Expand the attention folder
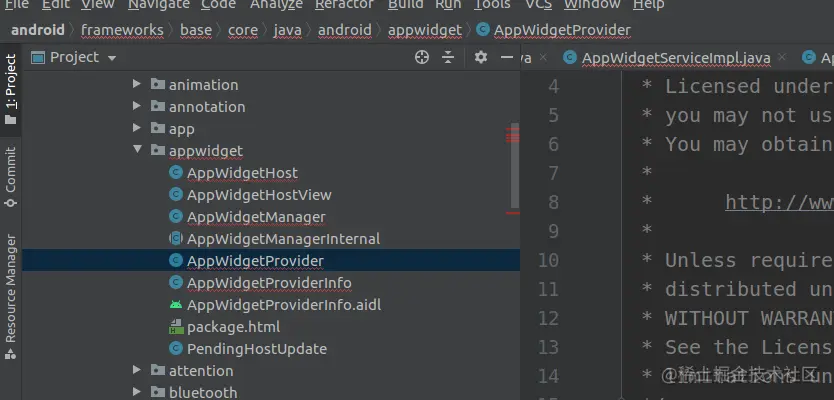The width and height of the screenshot is (834, 400). 137,370
